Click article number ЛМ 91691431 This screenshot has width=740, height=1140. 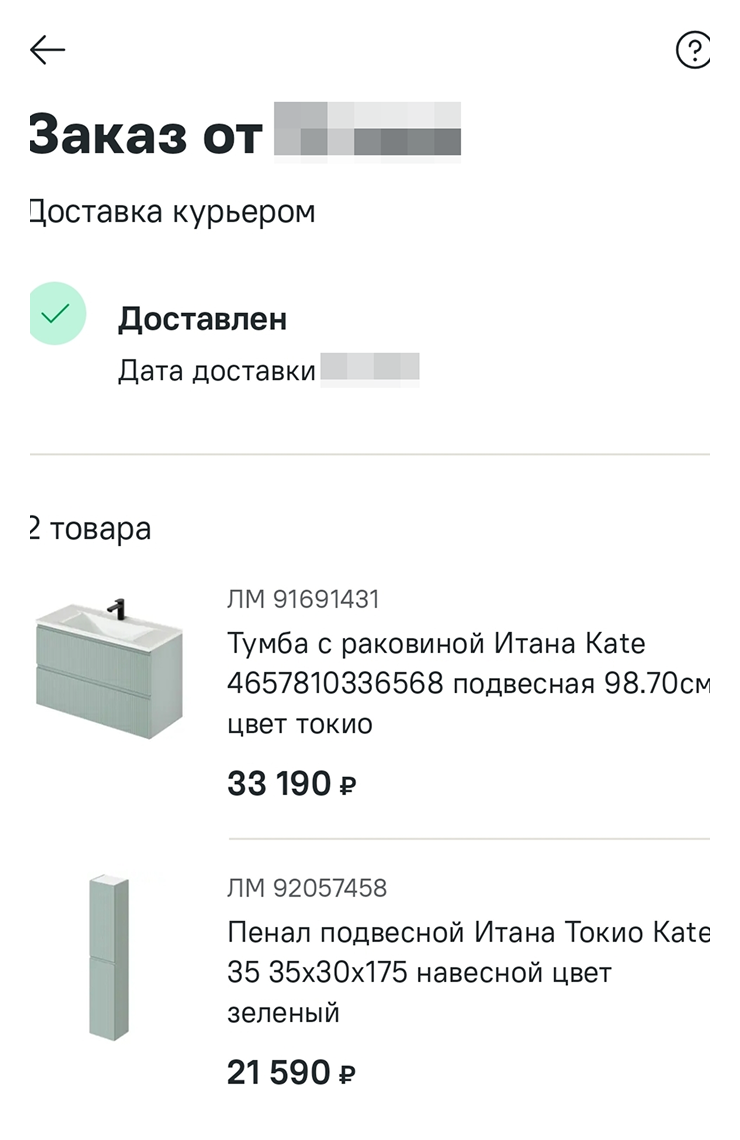coord(303,599)
